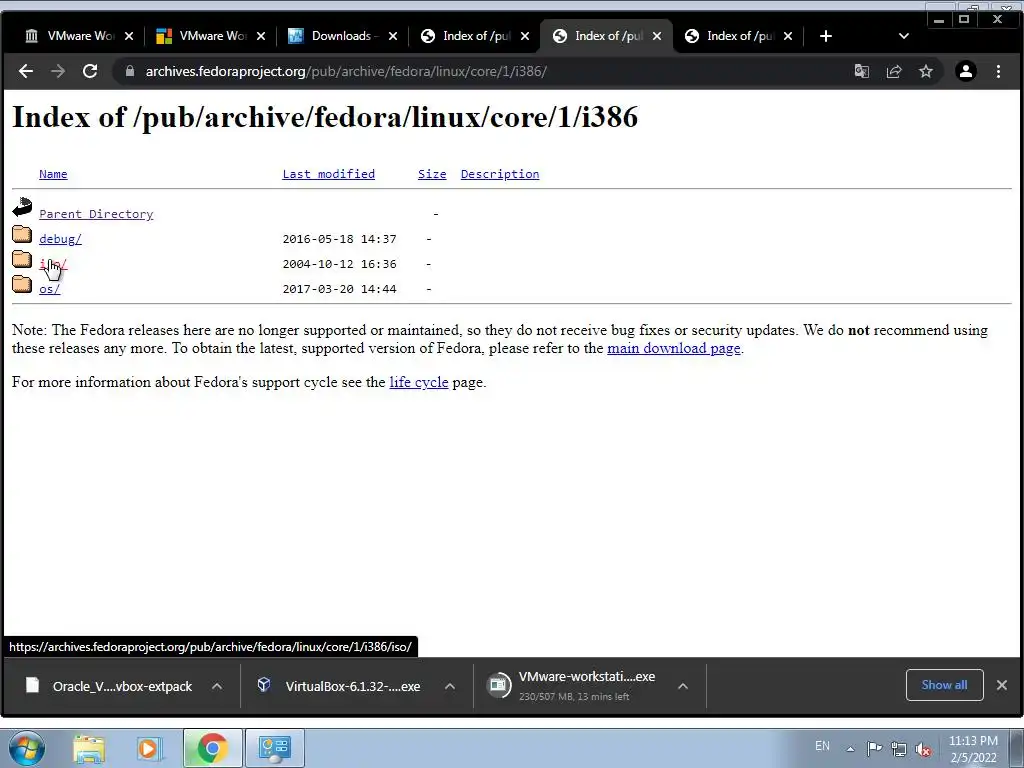
Task: Click the Chrome taskbar icon
Action: click(212, 748)
